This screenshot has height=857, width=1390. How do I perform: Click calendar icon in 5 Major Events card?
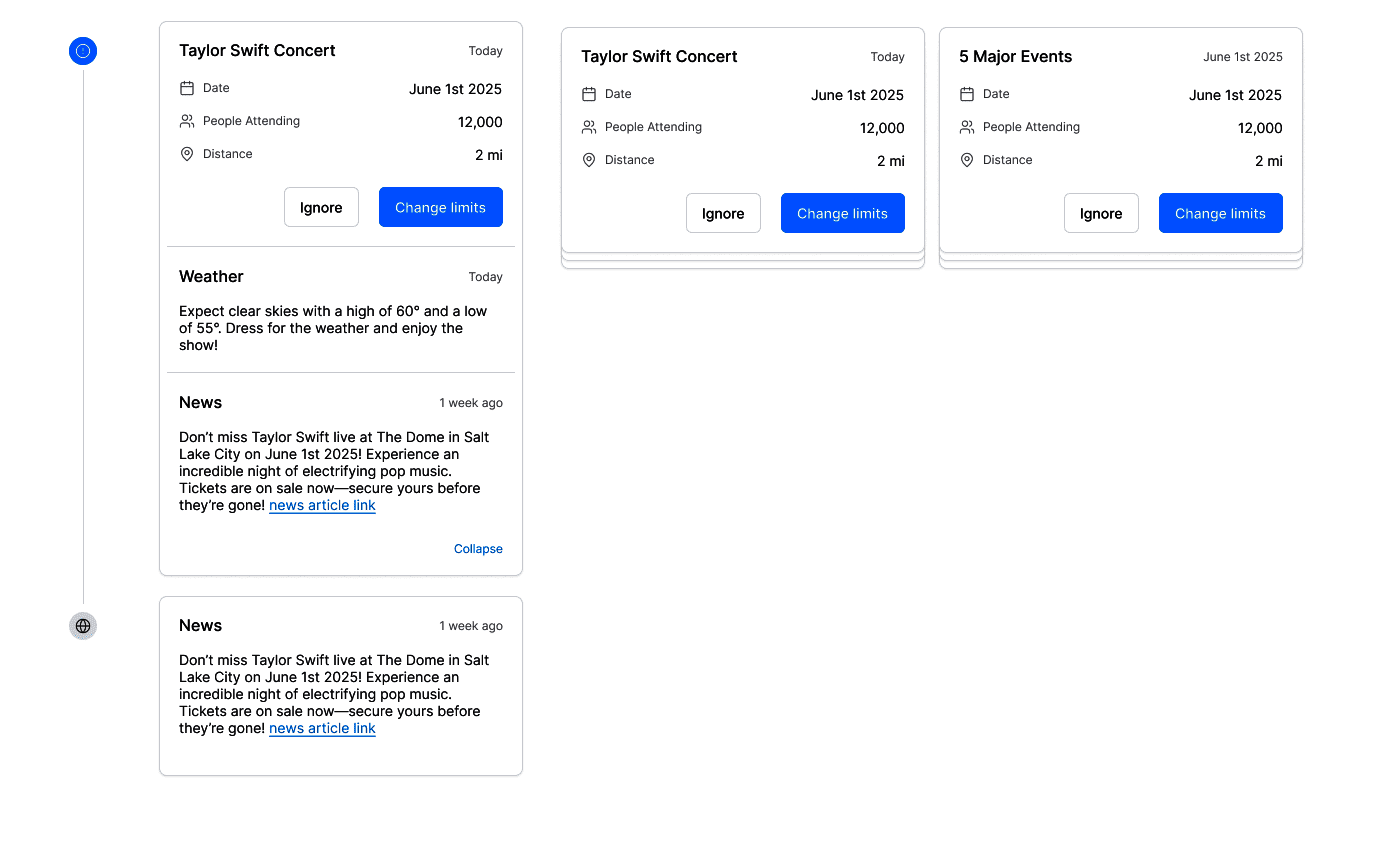(967, 94)
